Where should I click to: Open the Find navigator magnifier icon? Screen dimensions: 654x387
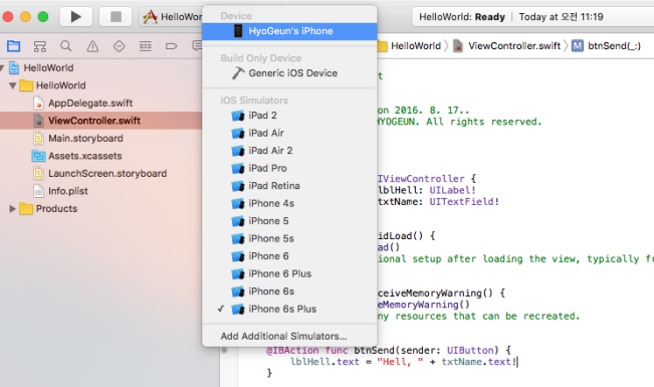pyautogui.click(x=66, y=46)
